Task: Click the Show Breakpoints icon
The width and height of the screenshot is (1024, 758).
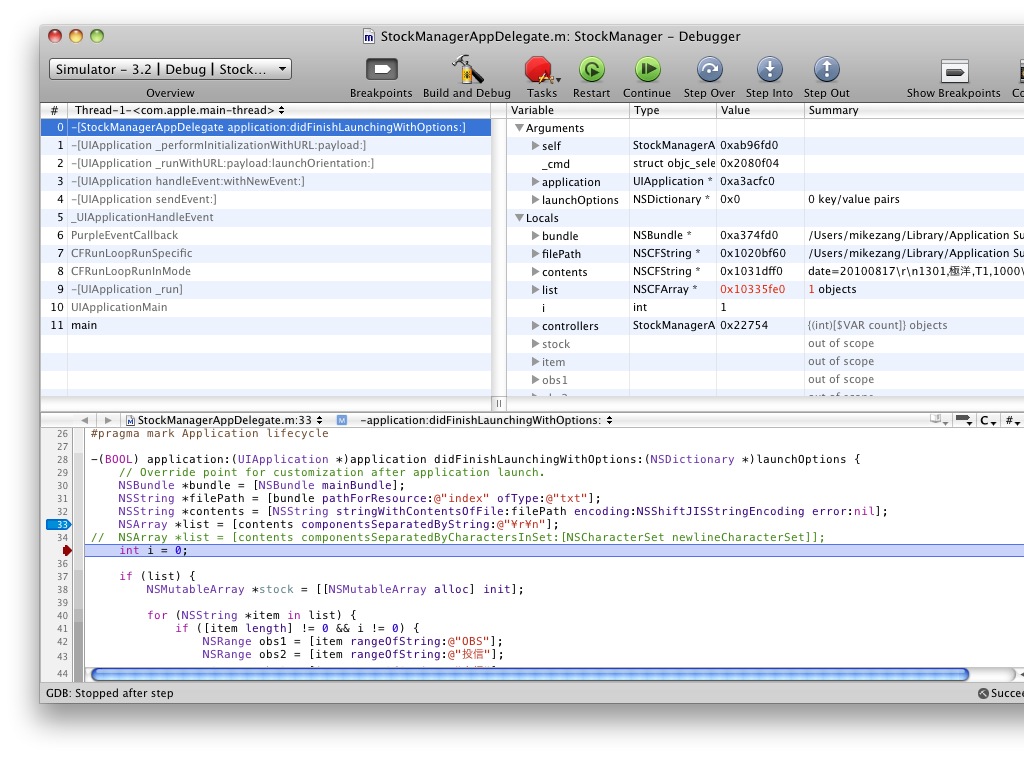Action: [x=954, y=71]
